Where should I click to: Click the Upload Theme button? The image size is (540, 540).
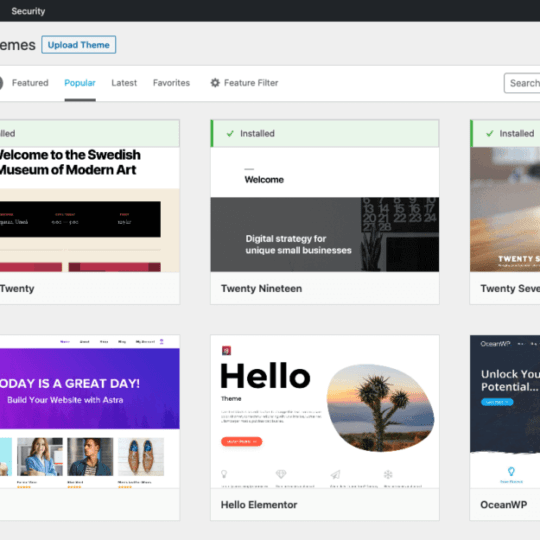[79, 45]
